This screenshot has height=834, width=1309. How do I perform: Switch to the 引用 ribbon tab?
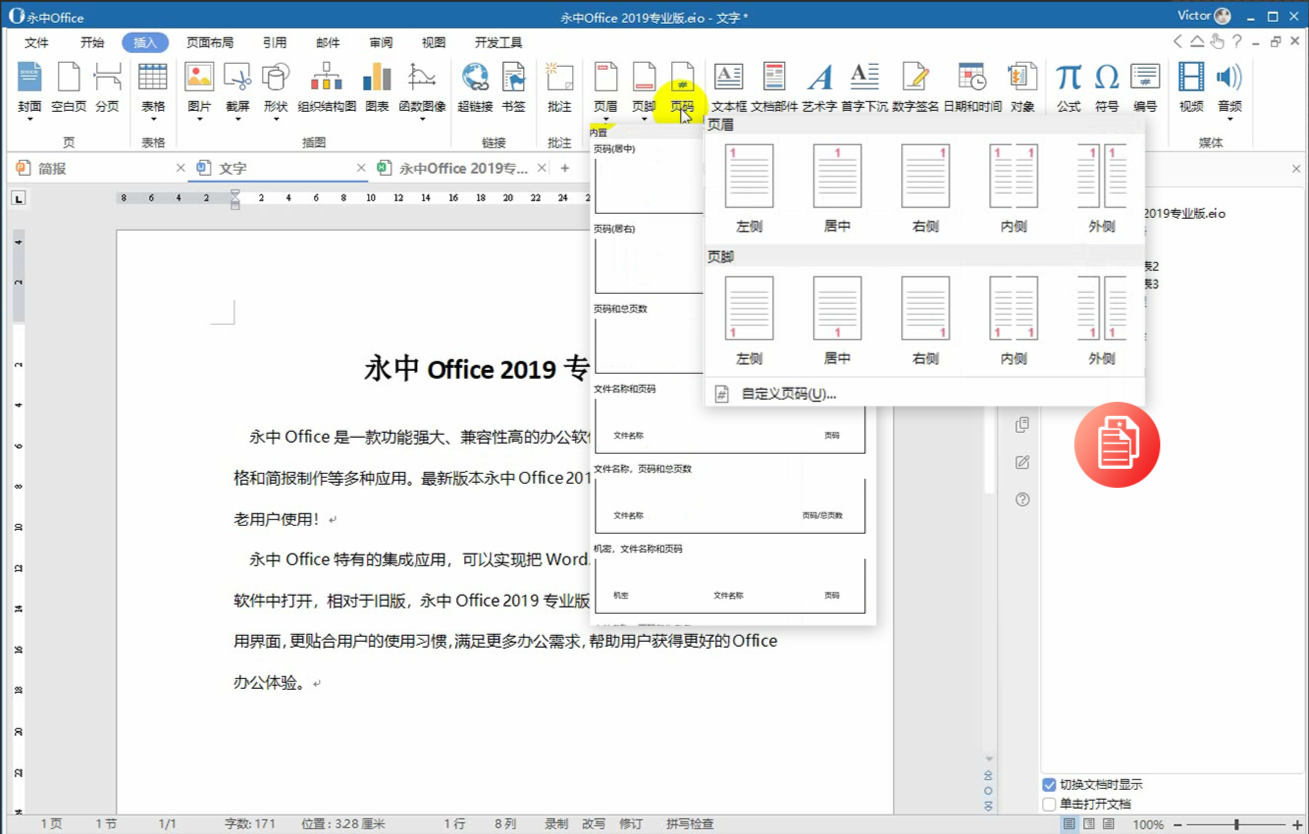point(275,43)
